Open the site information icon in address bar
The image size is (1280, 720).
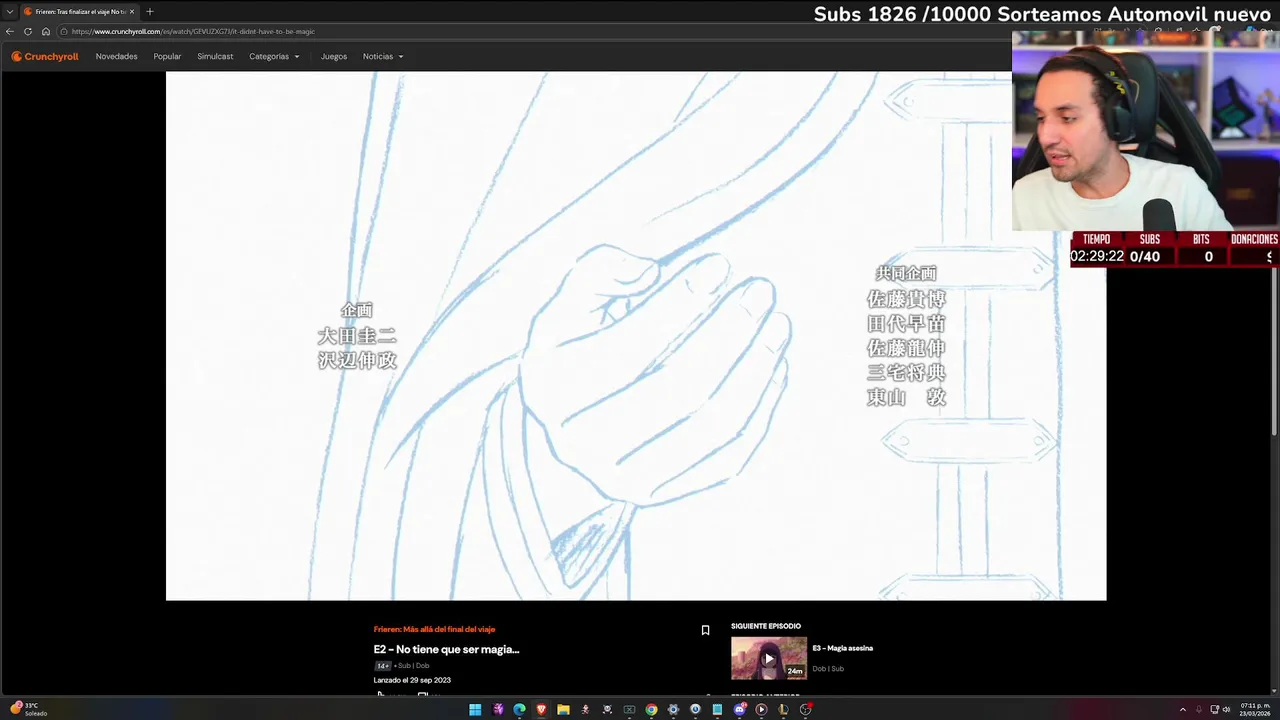coord(64,31)
